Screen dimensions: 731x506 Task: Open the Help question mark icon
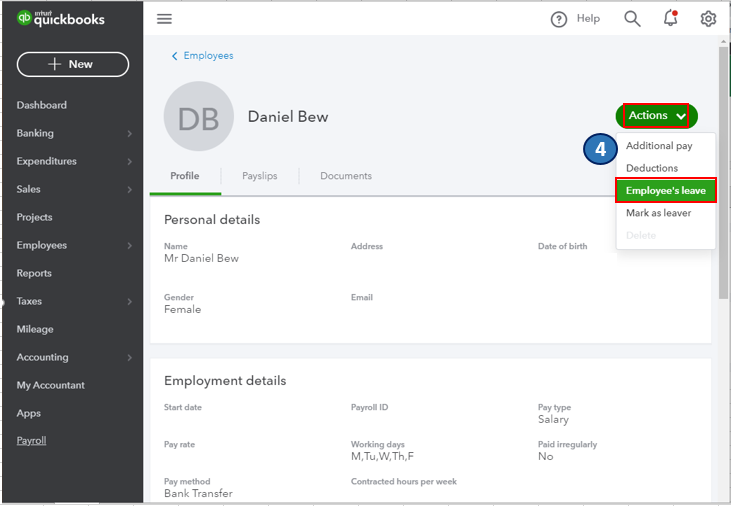(x=559, y=19)
